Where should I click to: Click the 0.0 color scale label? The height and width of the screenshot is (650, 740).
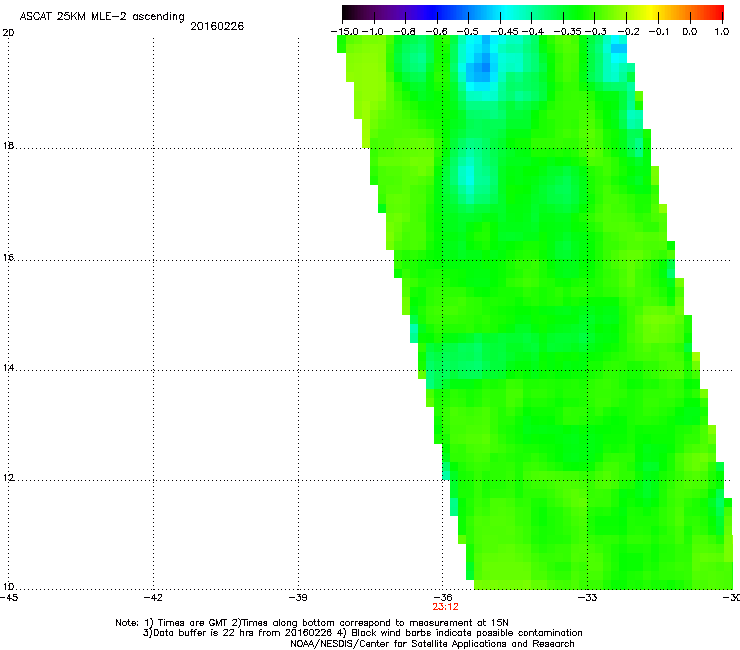690,32
